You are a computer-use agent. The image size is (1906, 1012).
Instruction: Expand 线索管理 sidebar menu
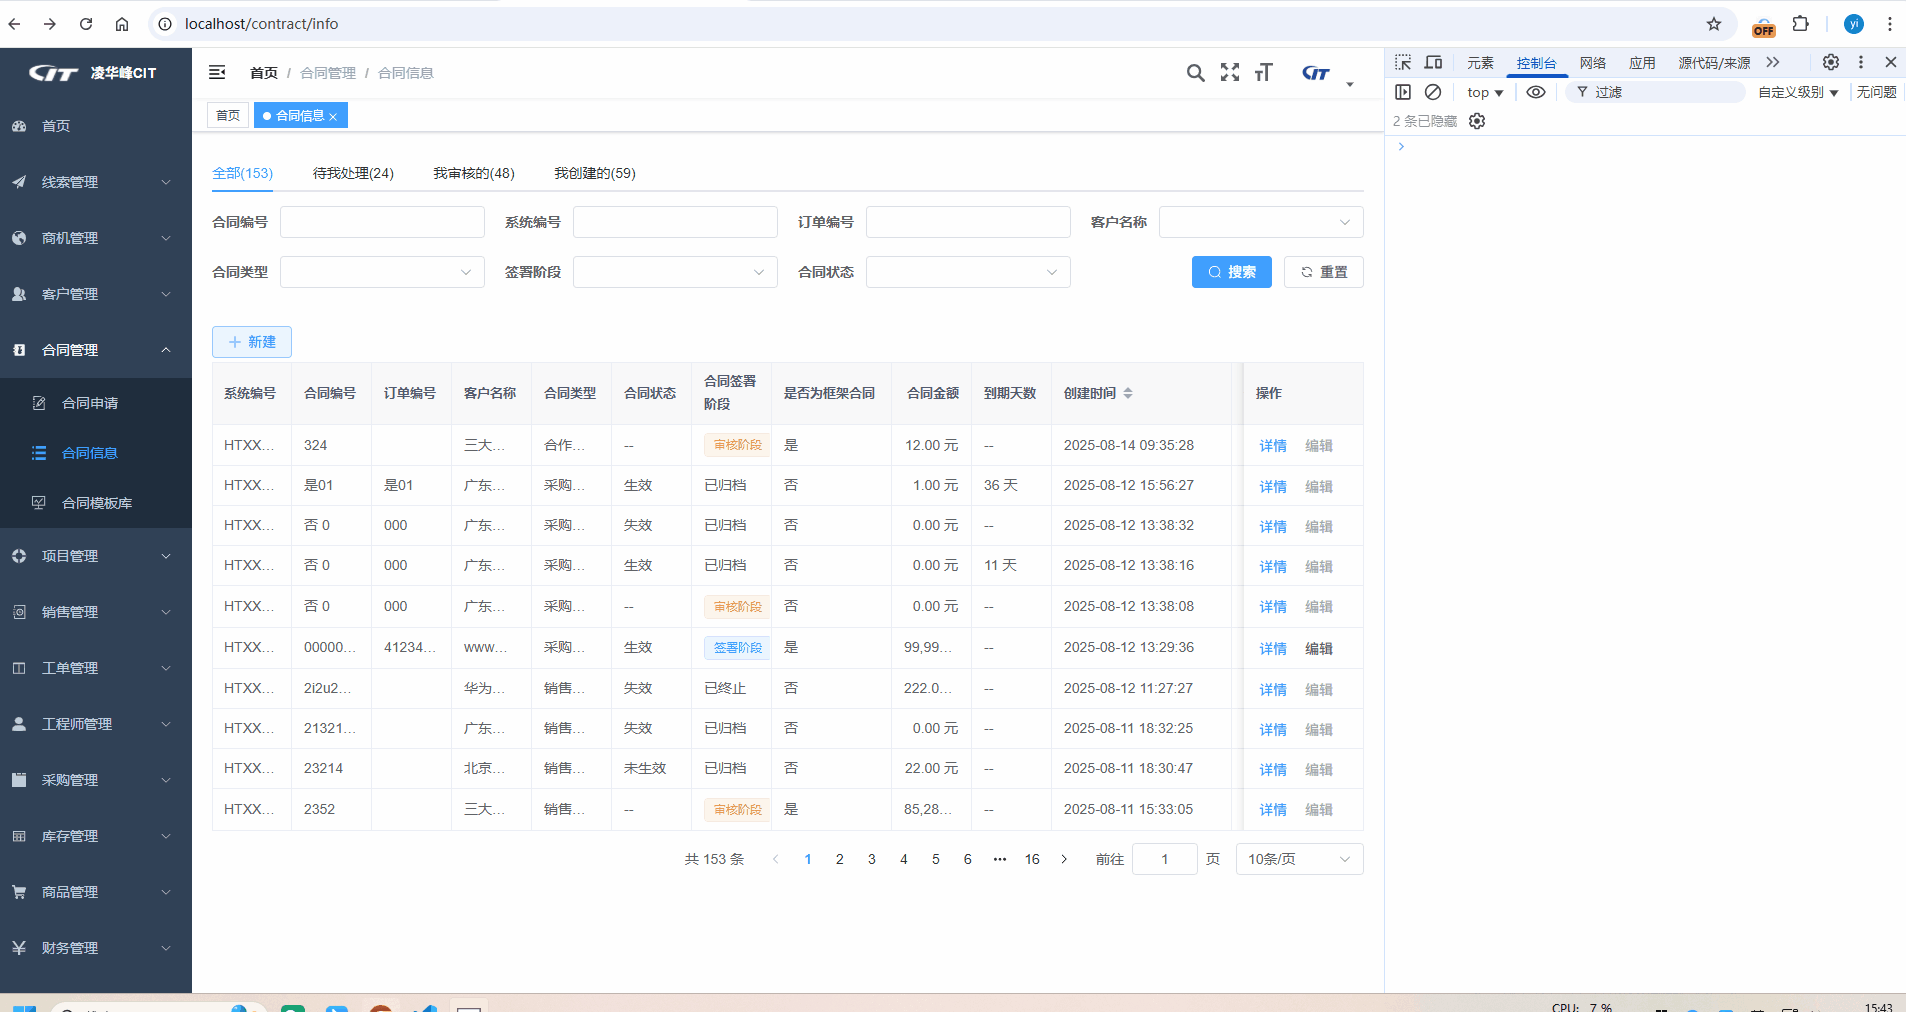coord(96,182)
